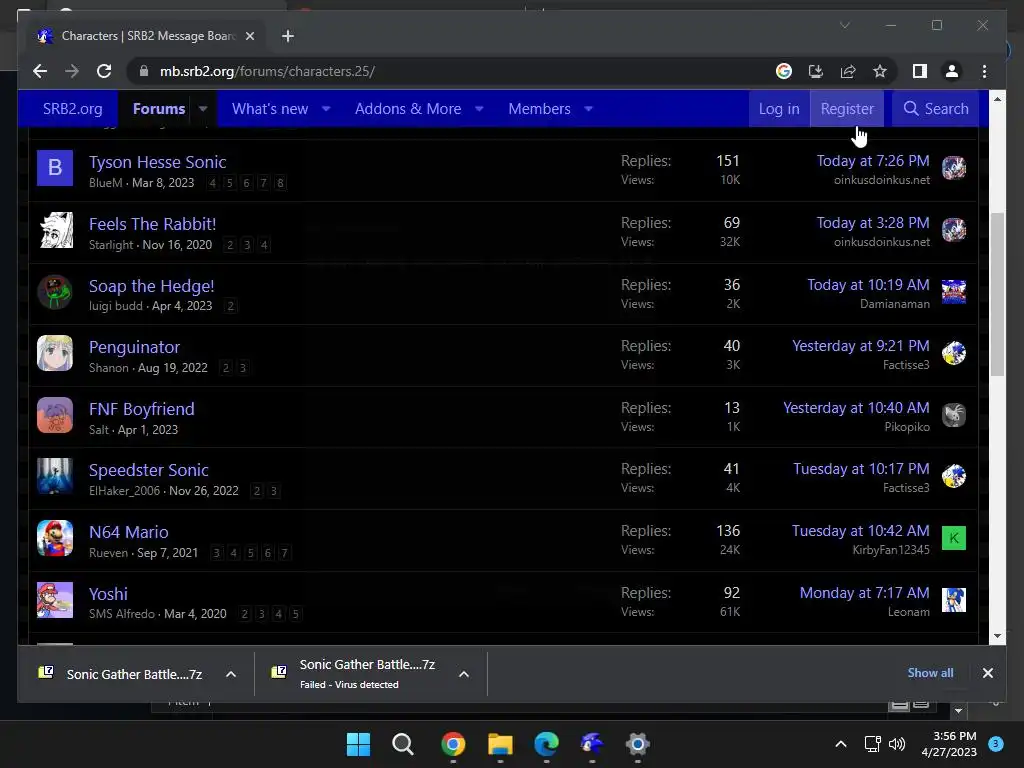Open the username Leonam
The height and width of the screenshot is (768, 1024).
(x=908, y=612)
